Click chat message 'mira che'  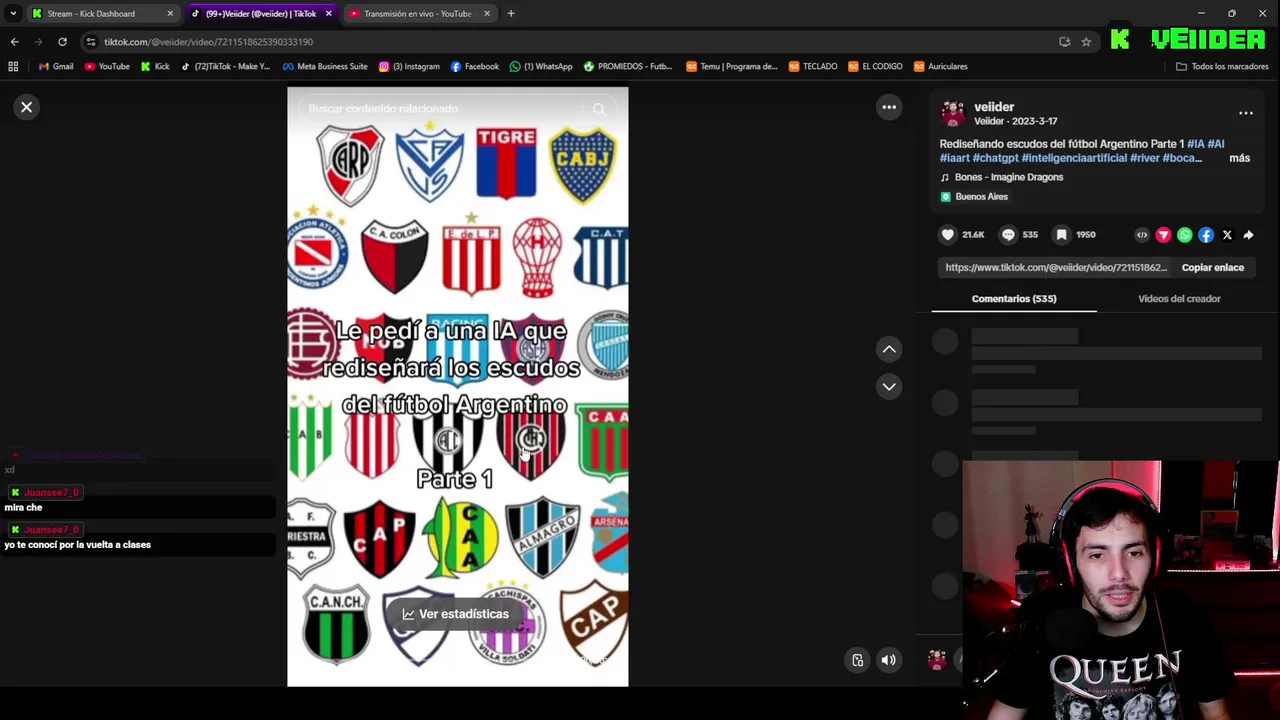coord(23,508)
